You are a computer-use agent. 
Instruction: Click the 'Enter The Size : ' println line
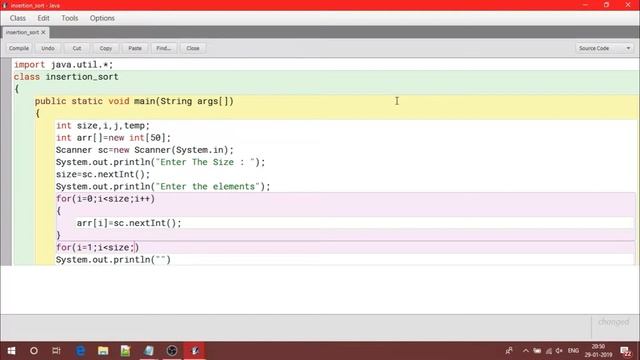tap(160, 162)
